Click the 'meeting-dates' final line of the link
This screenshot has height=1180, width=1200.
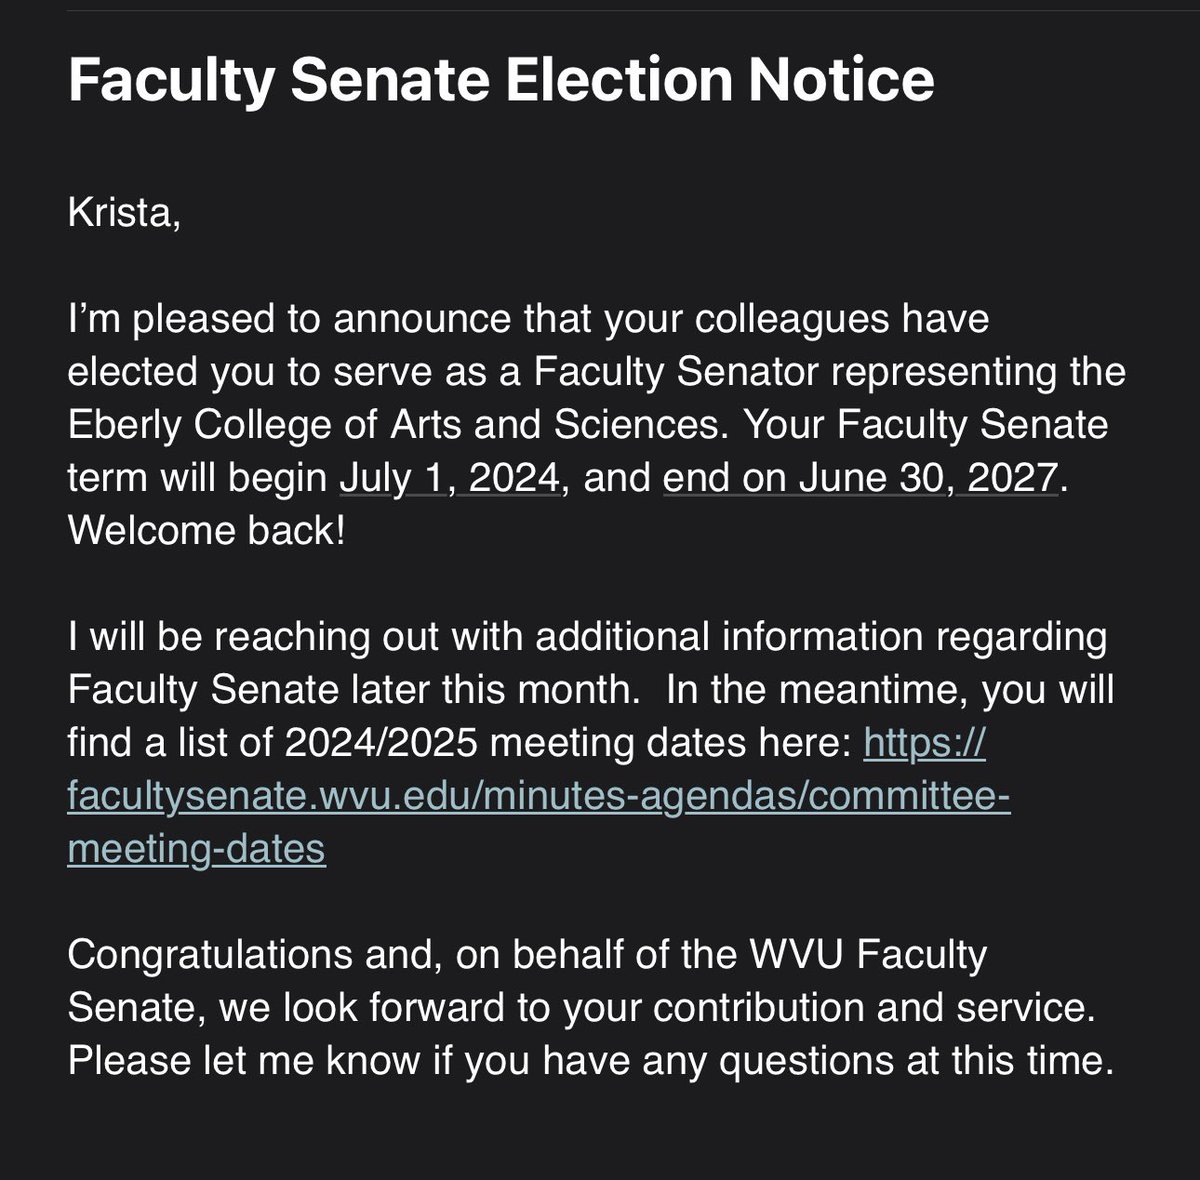point(196,849)
